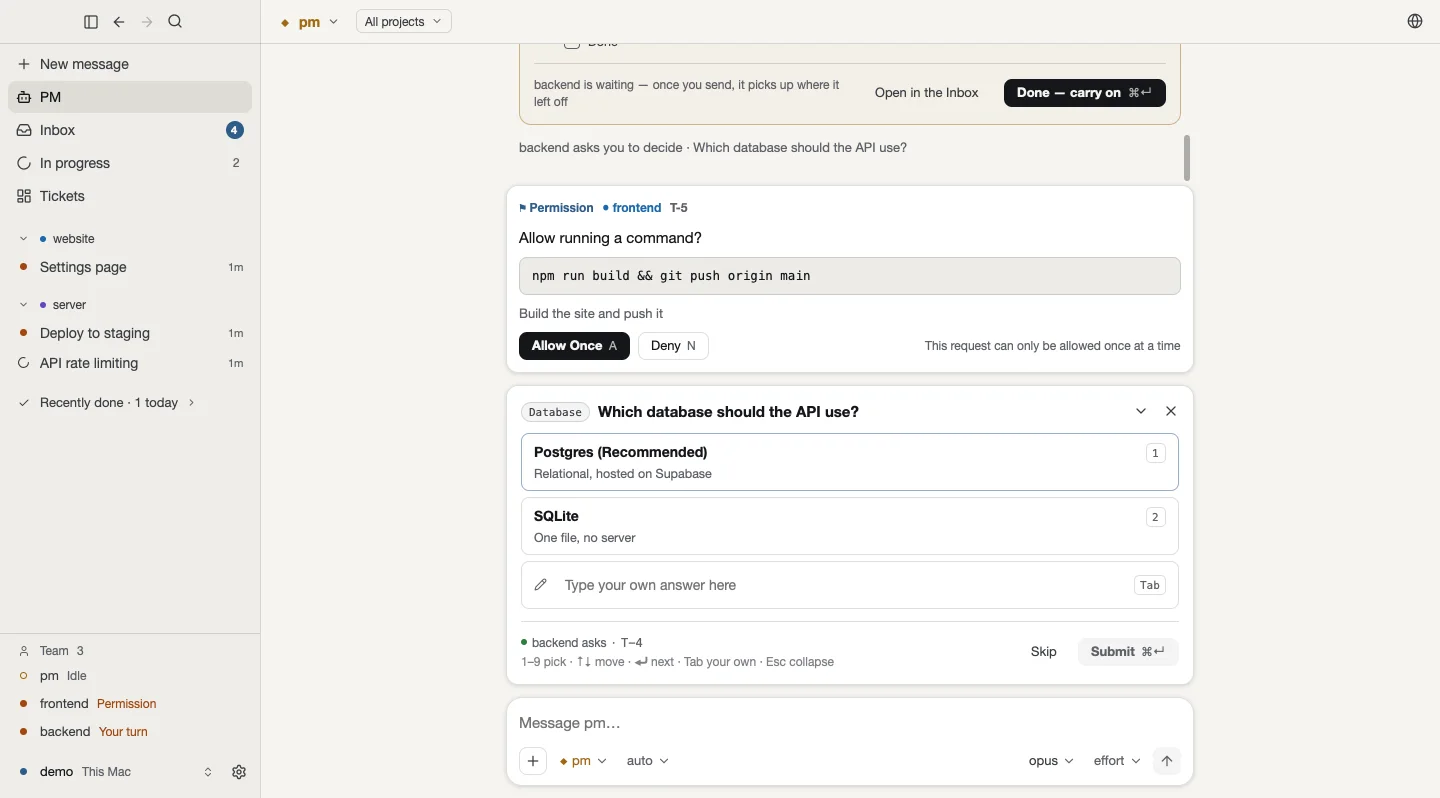The width and height of the screenshot is (1440, 798).
Task: Select the SQLite option
Action: coord(850,527)
